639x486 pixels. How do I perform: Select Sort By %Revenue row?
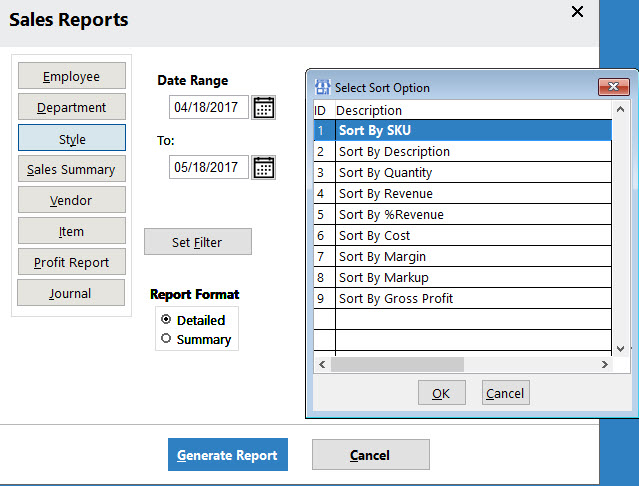pyautogui.click(x=463, y=215)
